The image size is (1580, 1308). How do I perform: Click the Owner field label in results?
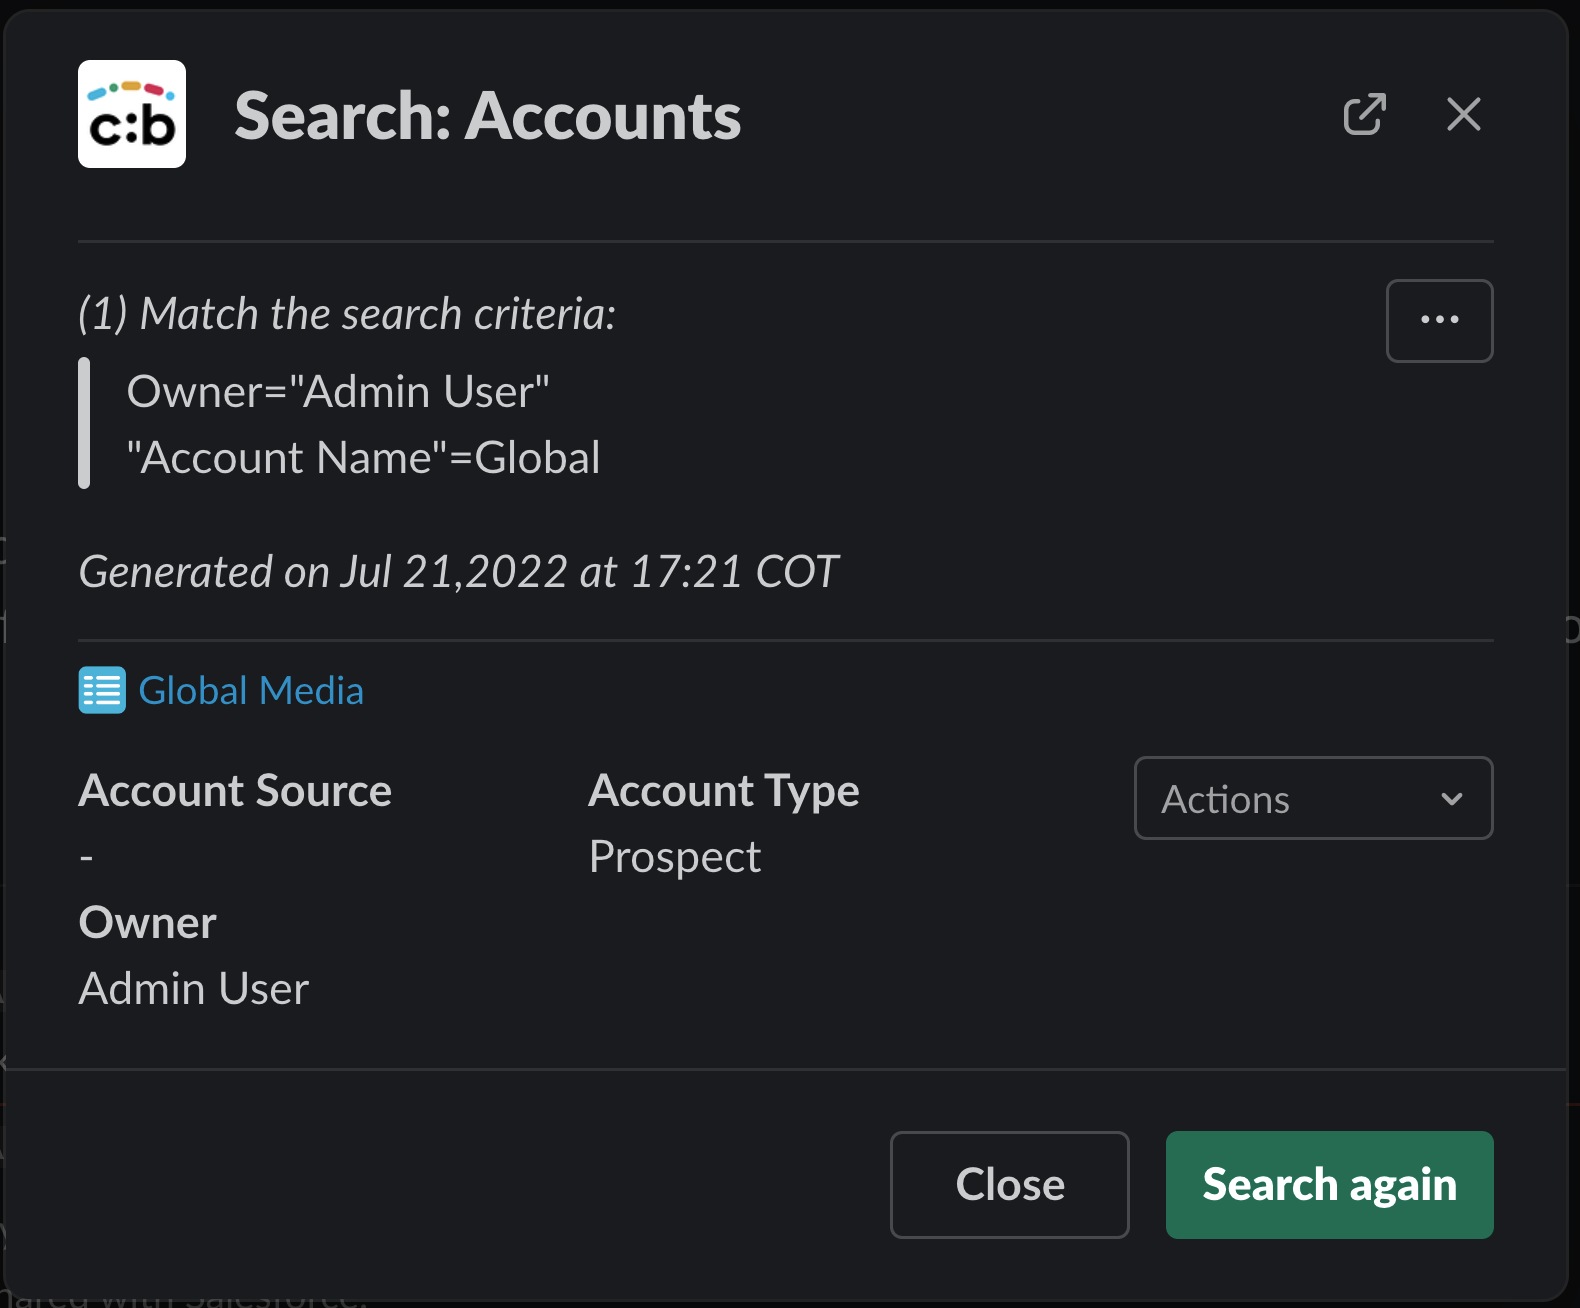tap(148, 922)
